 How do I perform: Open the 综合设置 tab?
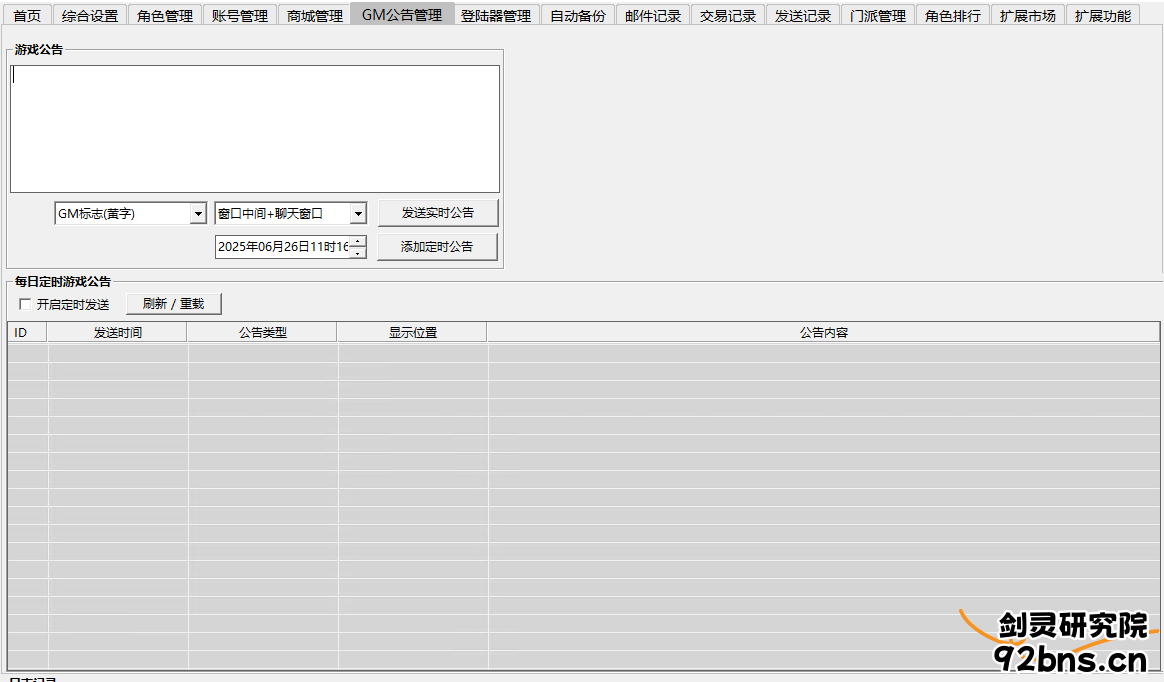pos(90,16)
